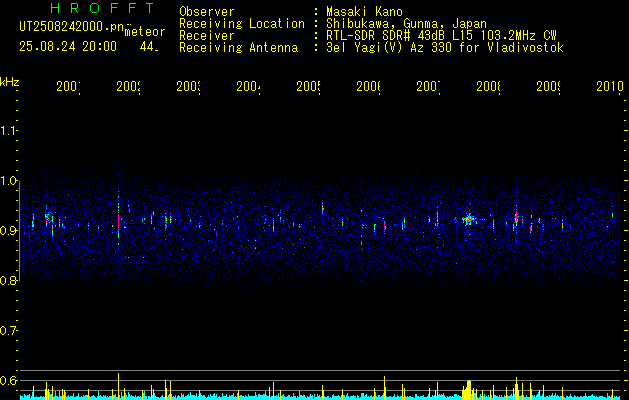Click the 1.0 frequency axis label
This screenshot has height=400, width=629.
(x=9, y=181)
